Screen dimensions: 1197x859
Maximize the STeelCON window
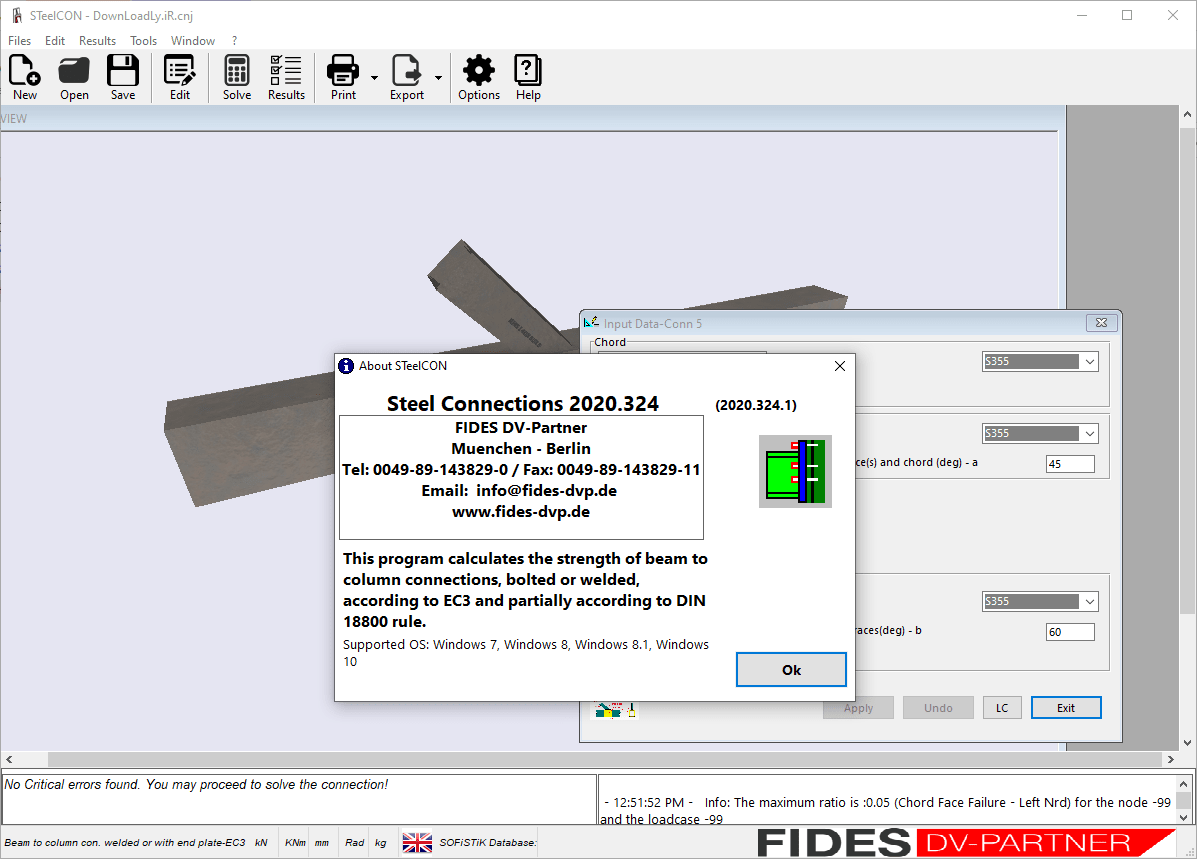[1127, 15]
